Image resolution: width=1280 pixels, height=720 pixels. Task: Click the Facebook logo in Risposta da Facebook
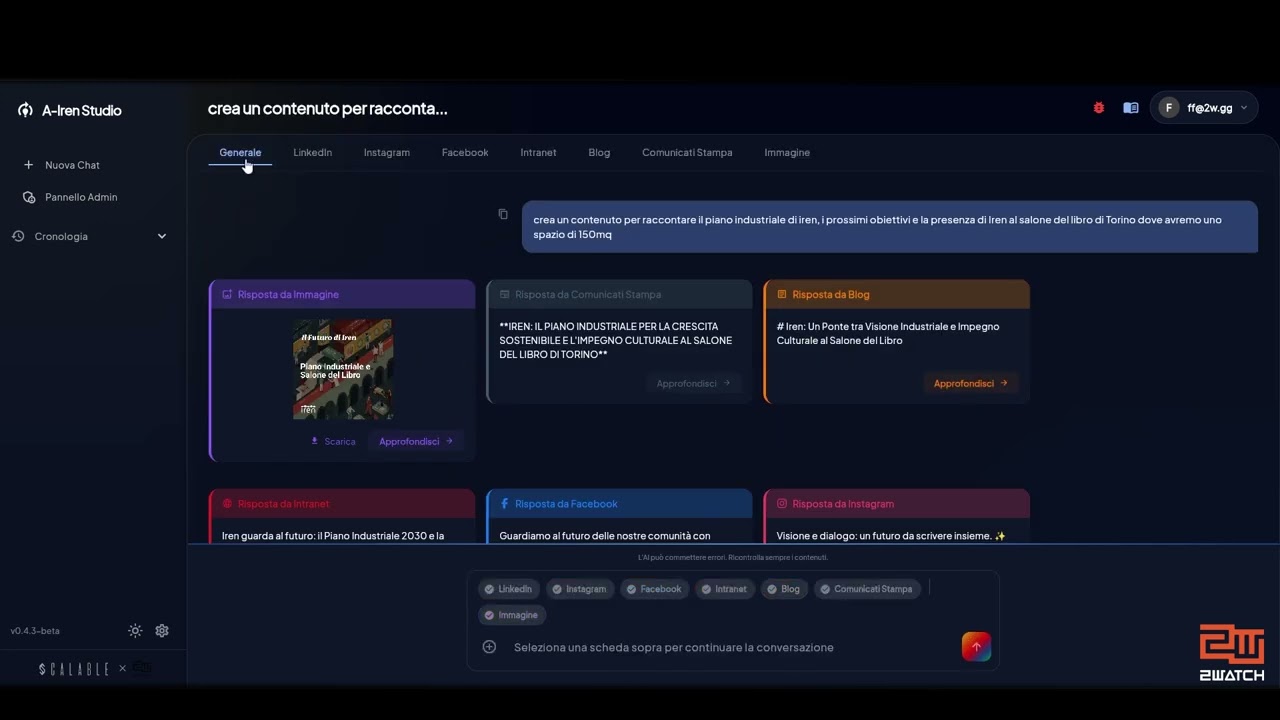[x=504, y=504]
